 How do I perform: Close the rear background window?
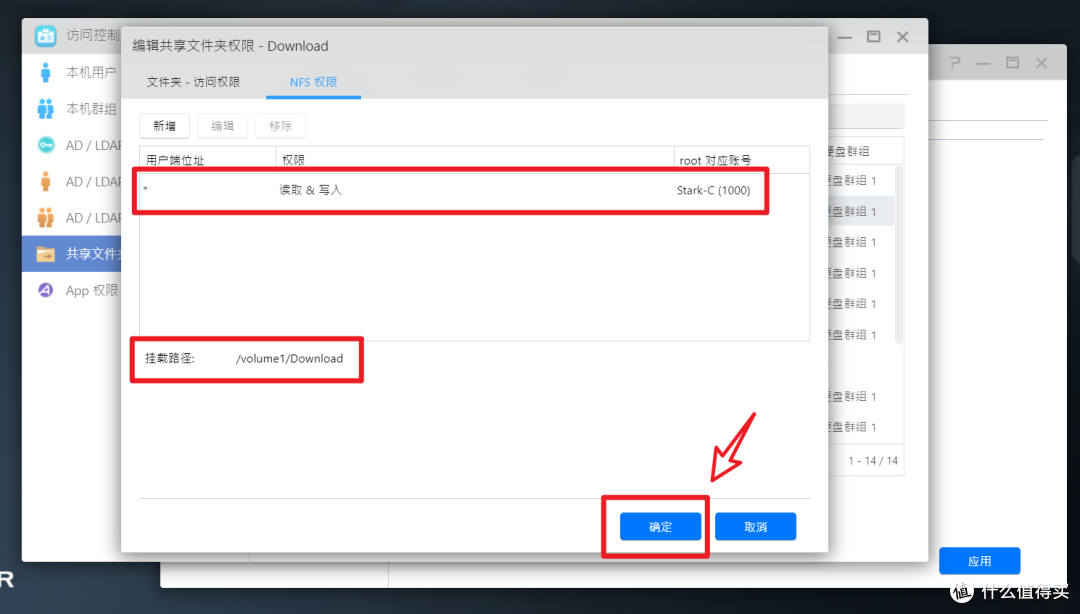point(1041,63)
